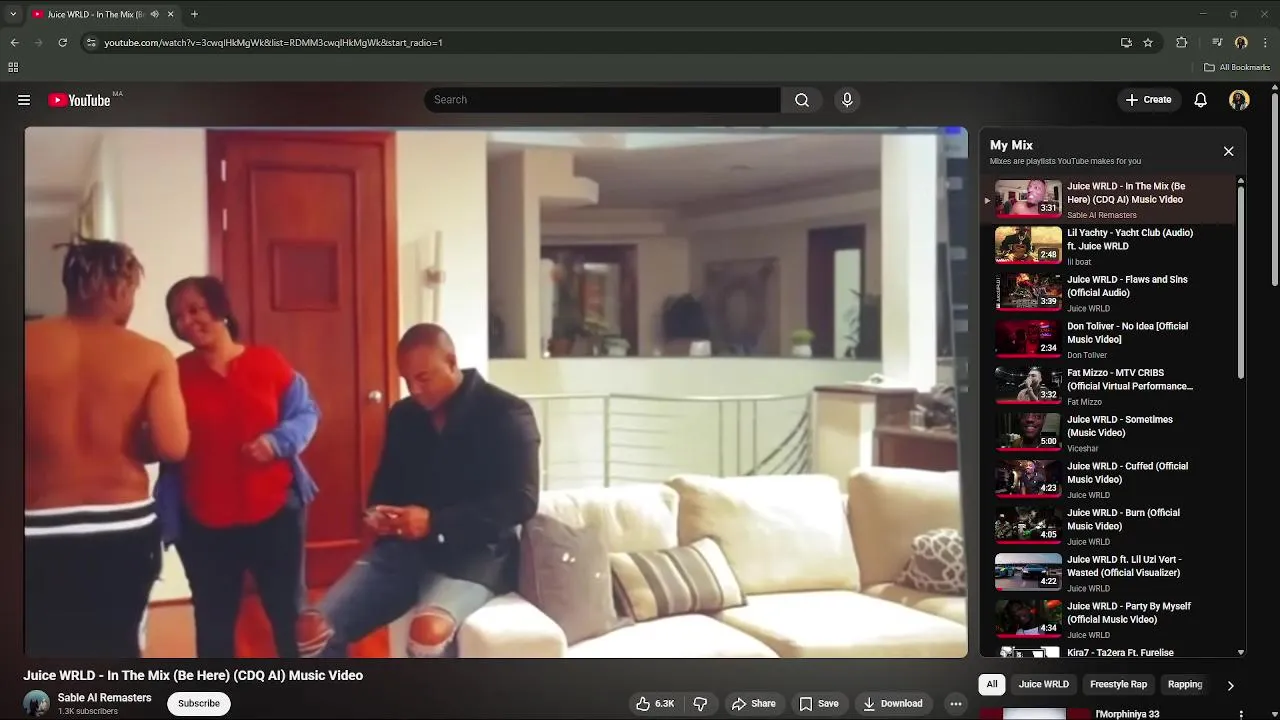Play Juice WRLD - Sometimes thumbnail
1280x720 pixels.
(x=1028, y=432)
